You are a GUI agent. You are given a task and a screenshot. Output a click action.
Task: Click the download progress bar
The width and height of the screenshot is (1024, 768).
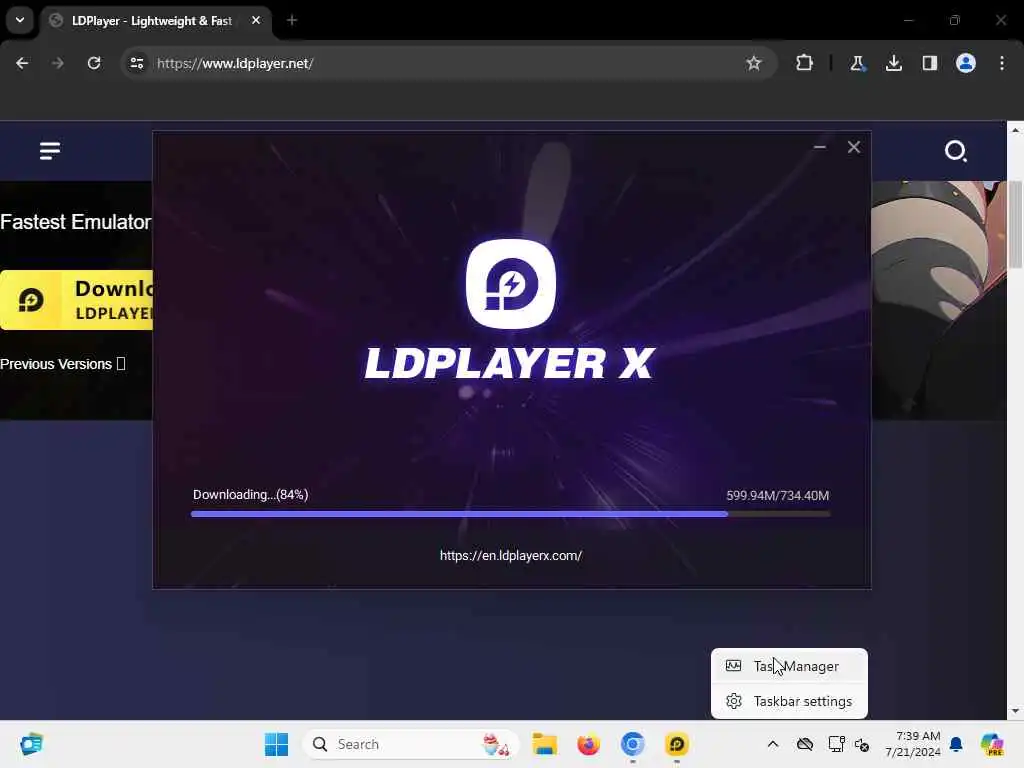(x=511, y=514)
